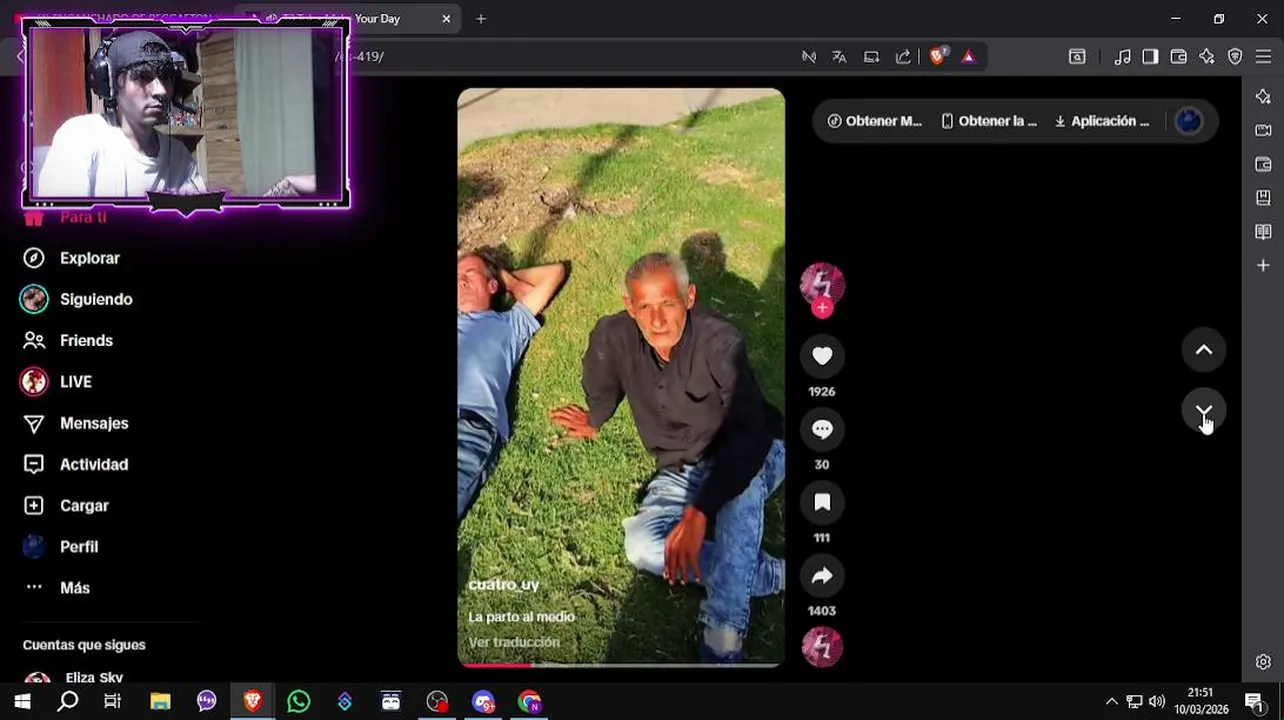Open the spinning sound disc below share
Screen dimensions: 1284x720
pos(822,646)
